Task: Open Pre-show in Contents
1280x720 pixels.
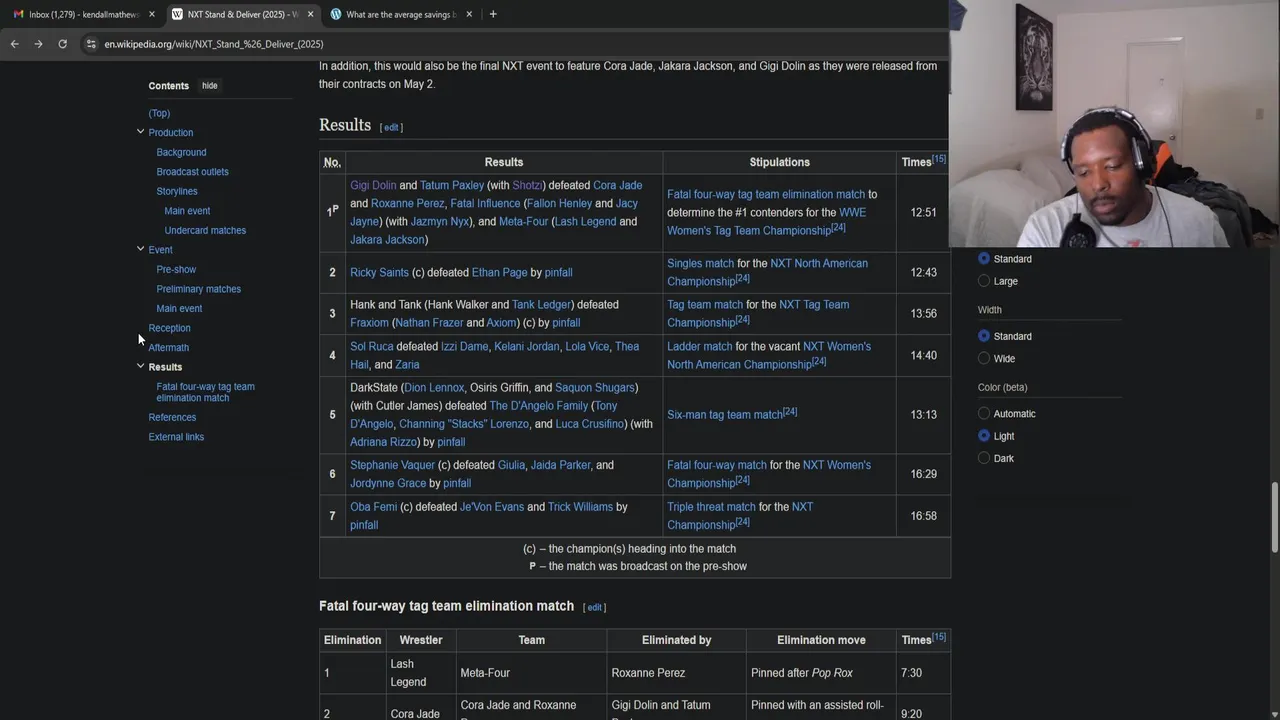Action: click(176, 269)
